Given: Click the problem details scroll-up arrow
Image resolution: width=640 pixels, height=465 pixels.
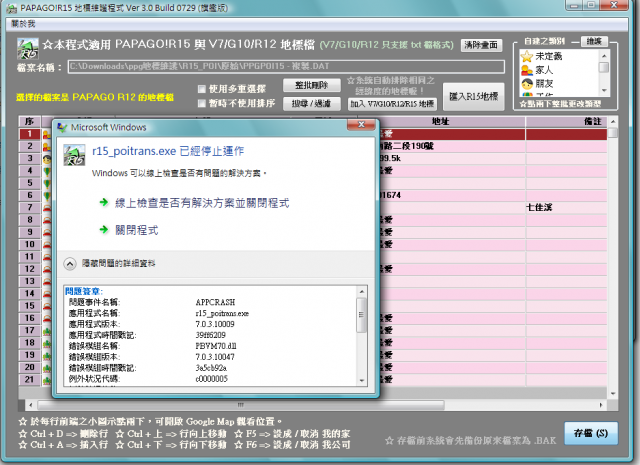Looking at the screenshot, I should click(x=362, y=292).
